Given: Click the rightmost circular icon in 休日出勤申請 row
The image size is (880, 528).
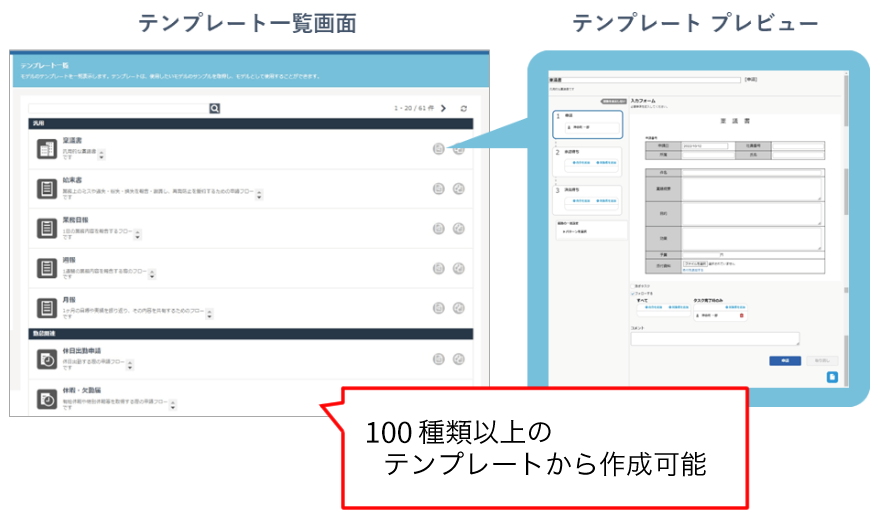Looking at the screenshot, I should (x=459, y=359).
